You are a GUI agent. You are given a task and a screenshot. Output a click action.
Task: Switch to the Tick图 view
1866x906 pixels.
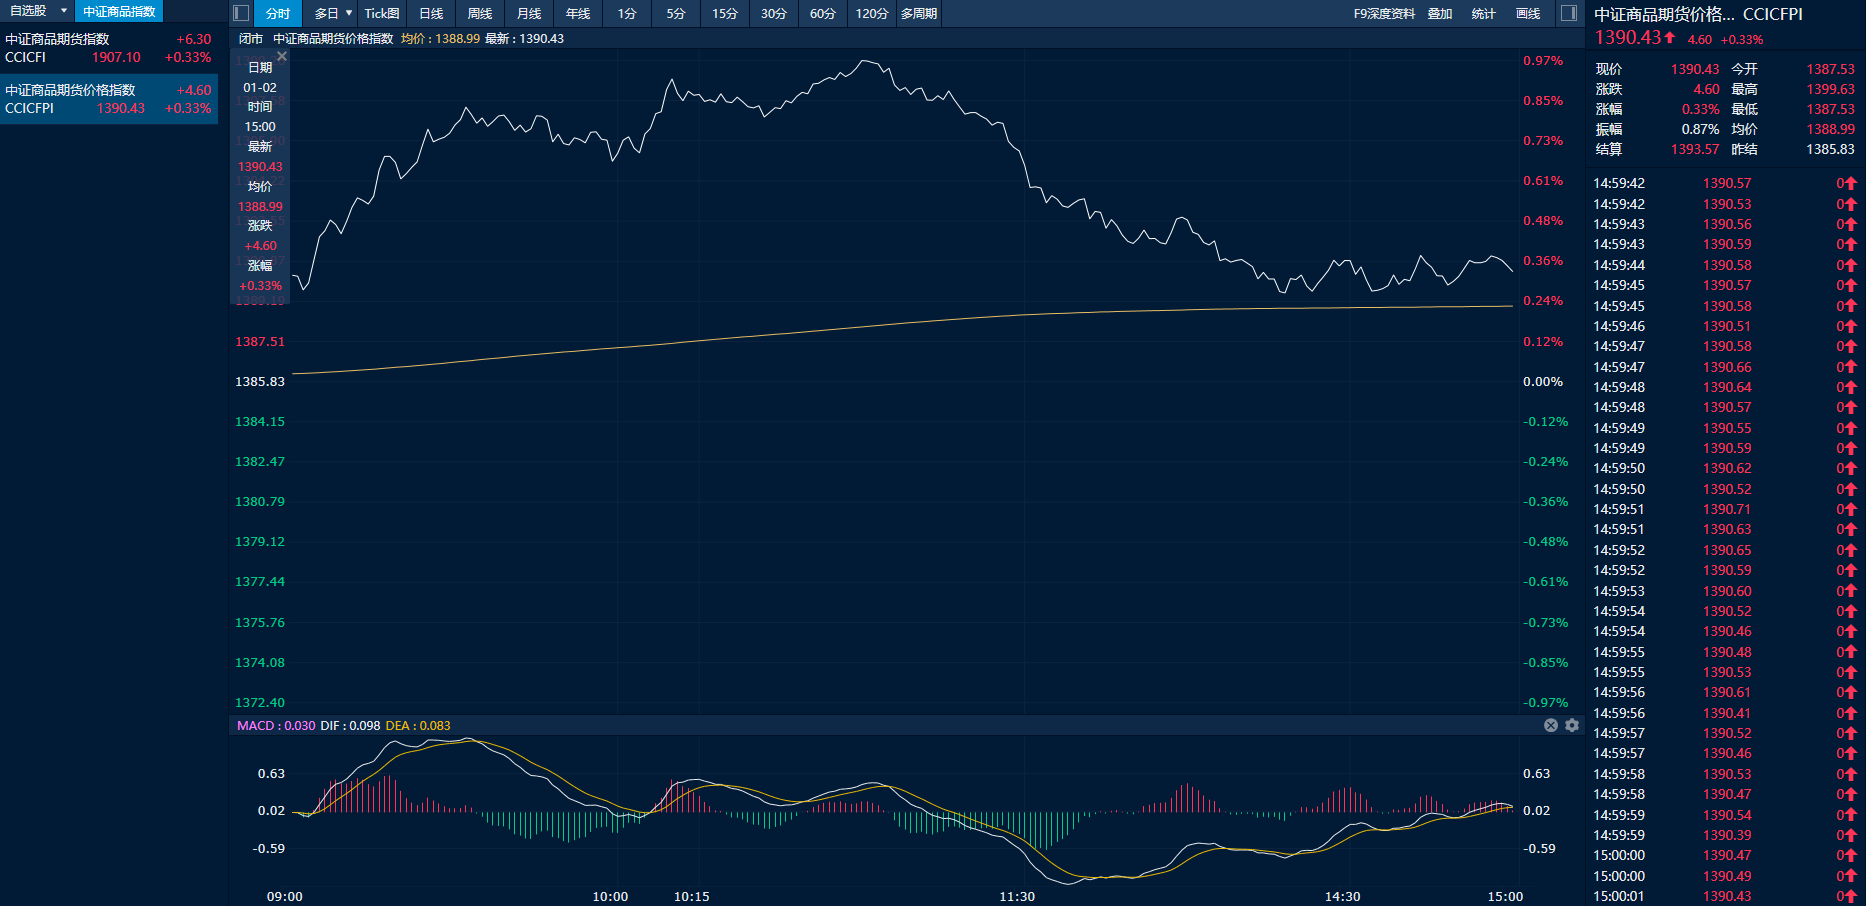pyautogui.click(x=381, y=13)
